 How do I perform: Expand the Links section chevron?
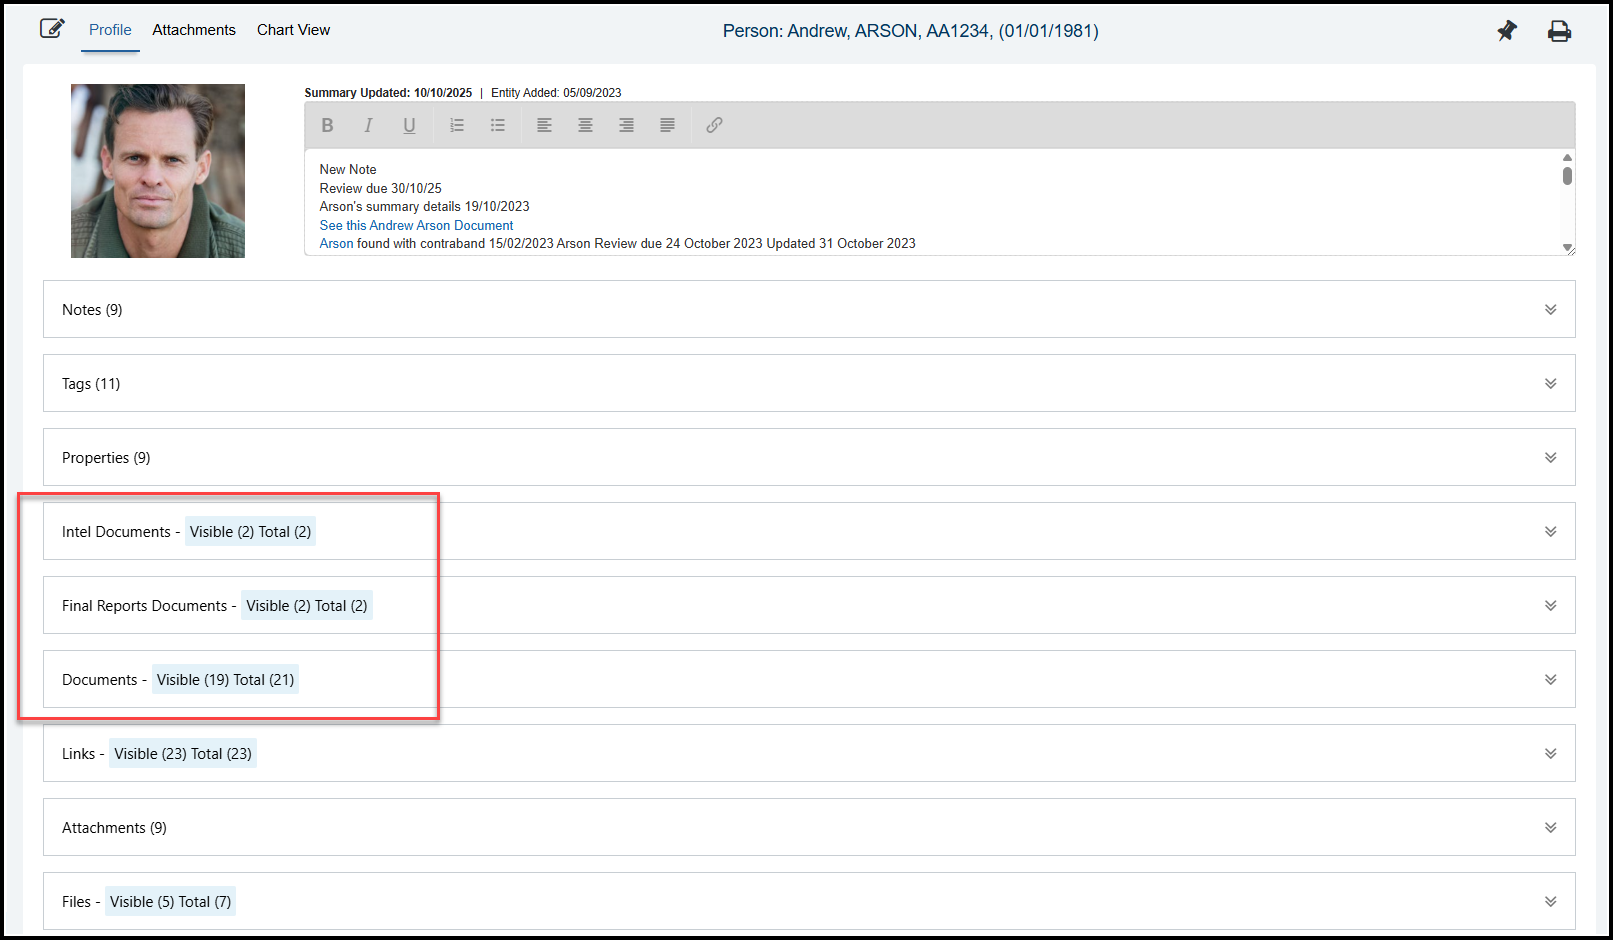[x=1550, y=754]
